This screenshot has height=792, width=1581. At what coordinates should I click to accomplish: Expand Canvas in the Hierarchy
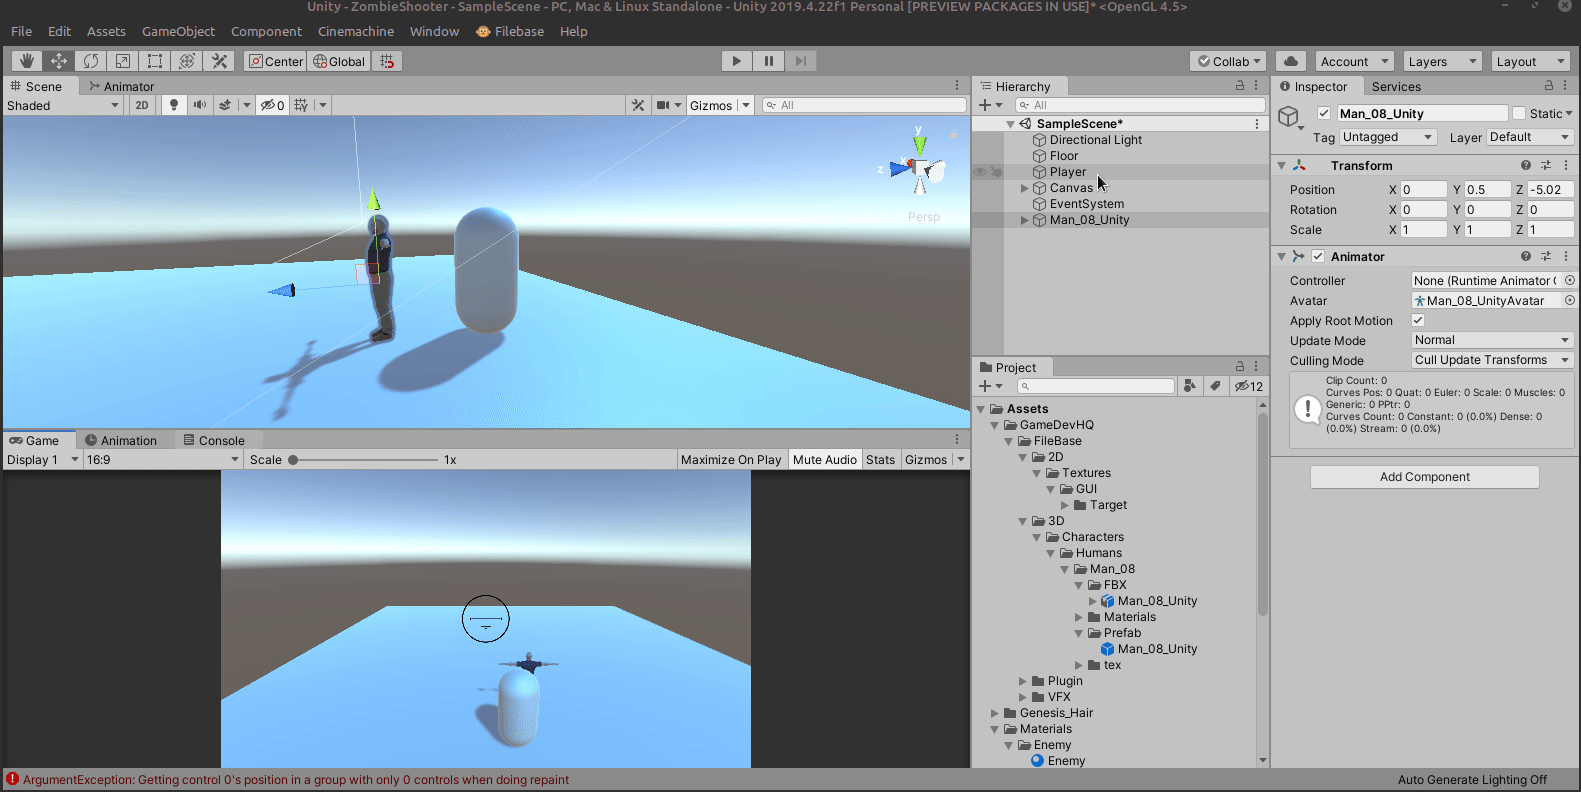pos(1024,188)
